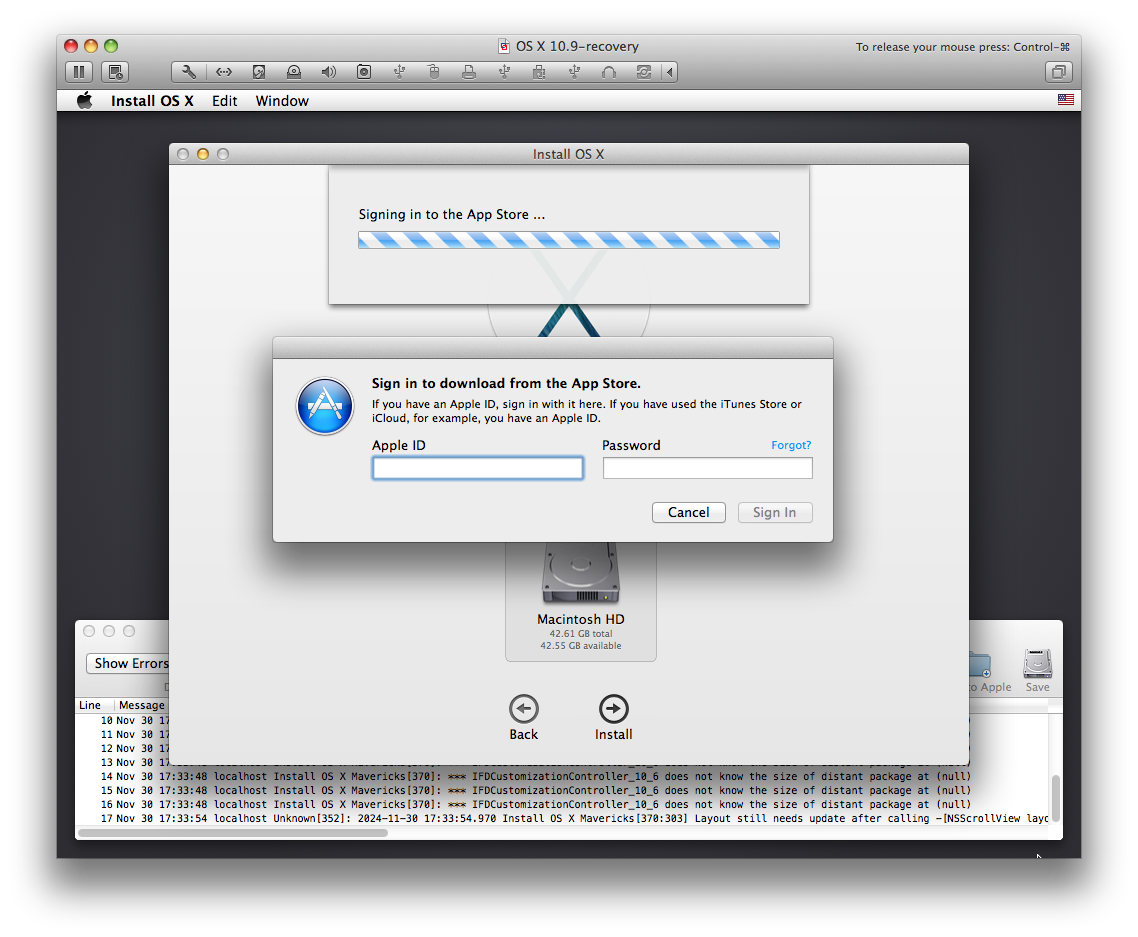Click the sharing sync icon in toolbar
The width and height of the screenshot is (1138, 937).
644,72
